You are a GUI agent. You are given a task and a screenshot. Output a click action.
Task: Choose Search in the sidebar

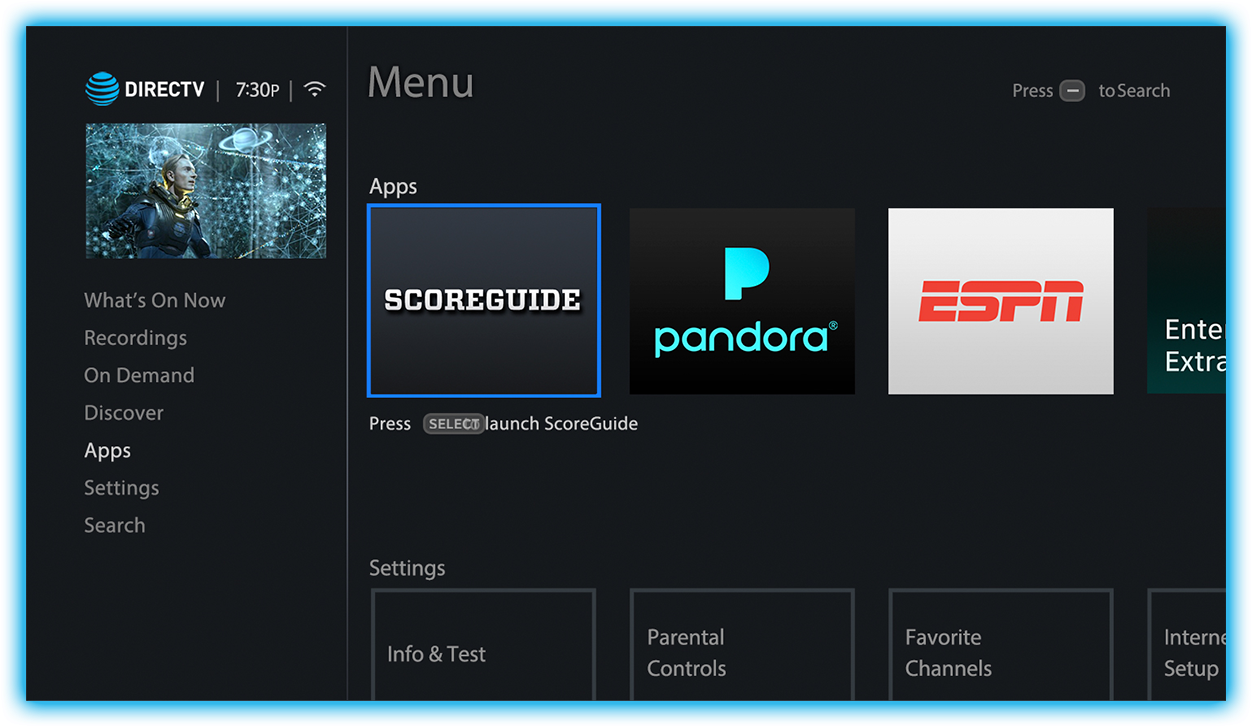[x=114, y=525]
